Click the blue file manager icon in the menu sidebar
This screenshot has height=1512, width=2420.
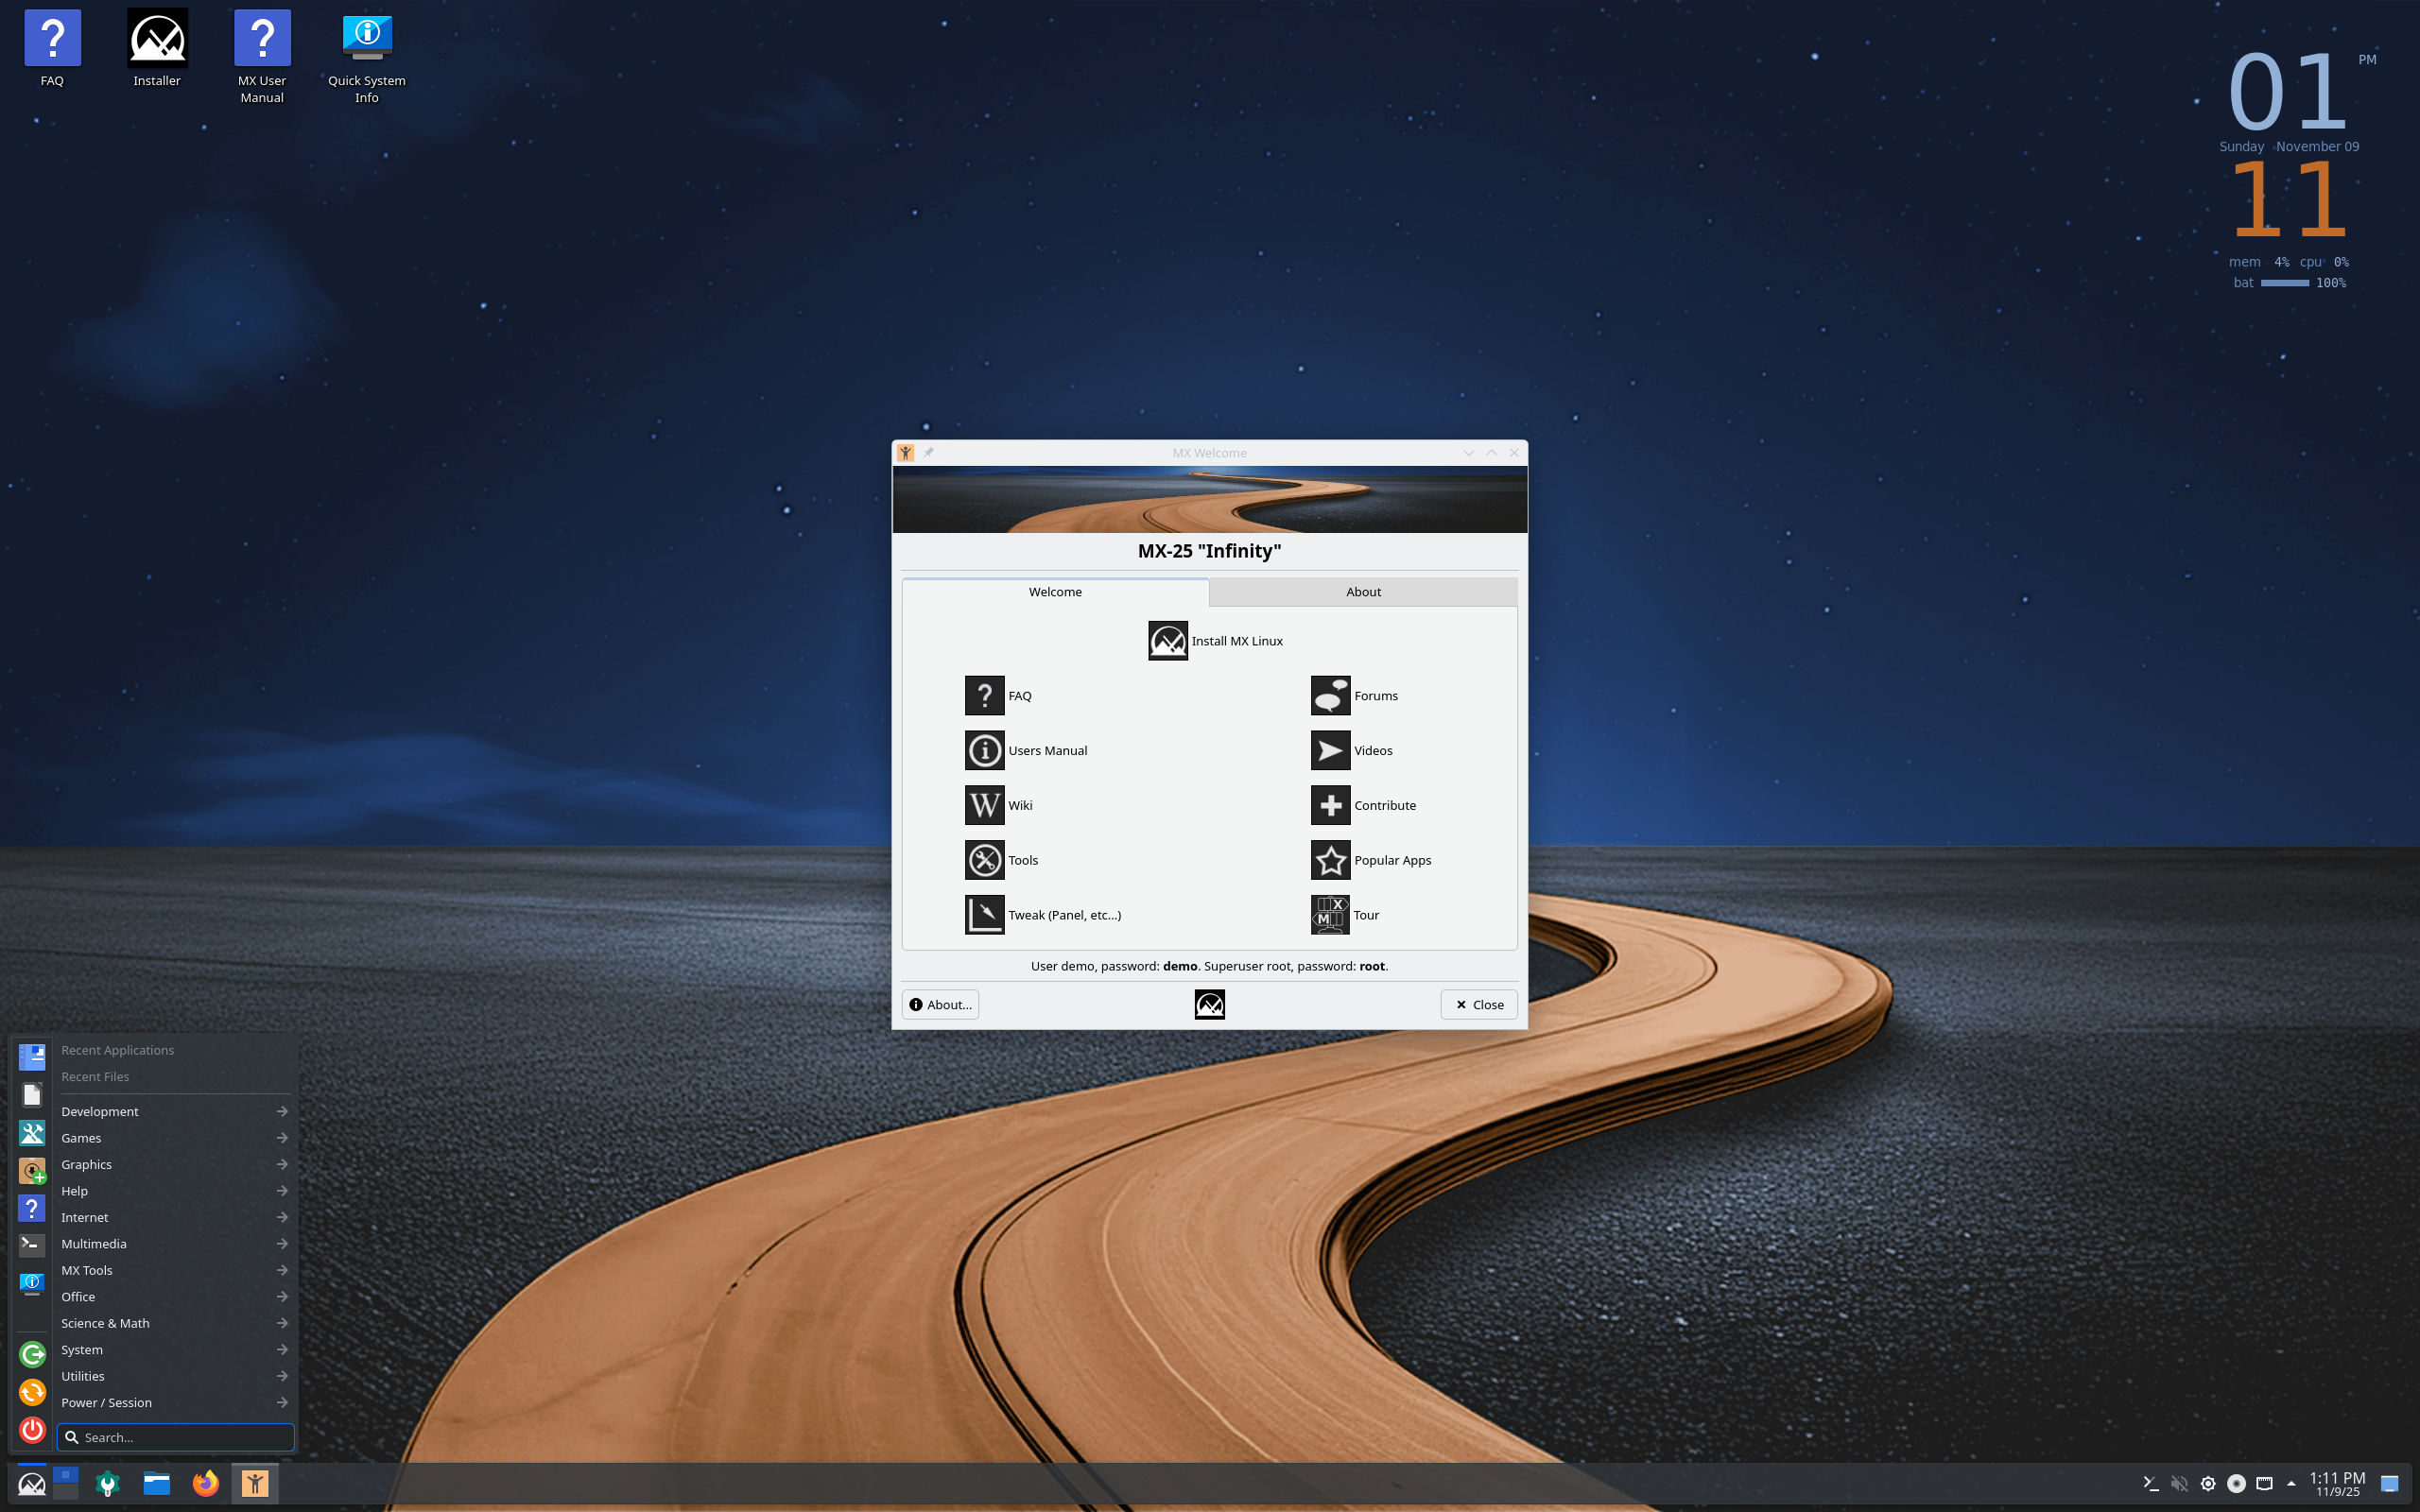coord(32,1057)
